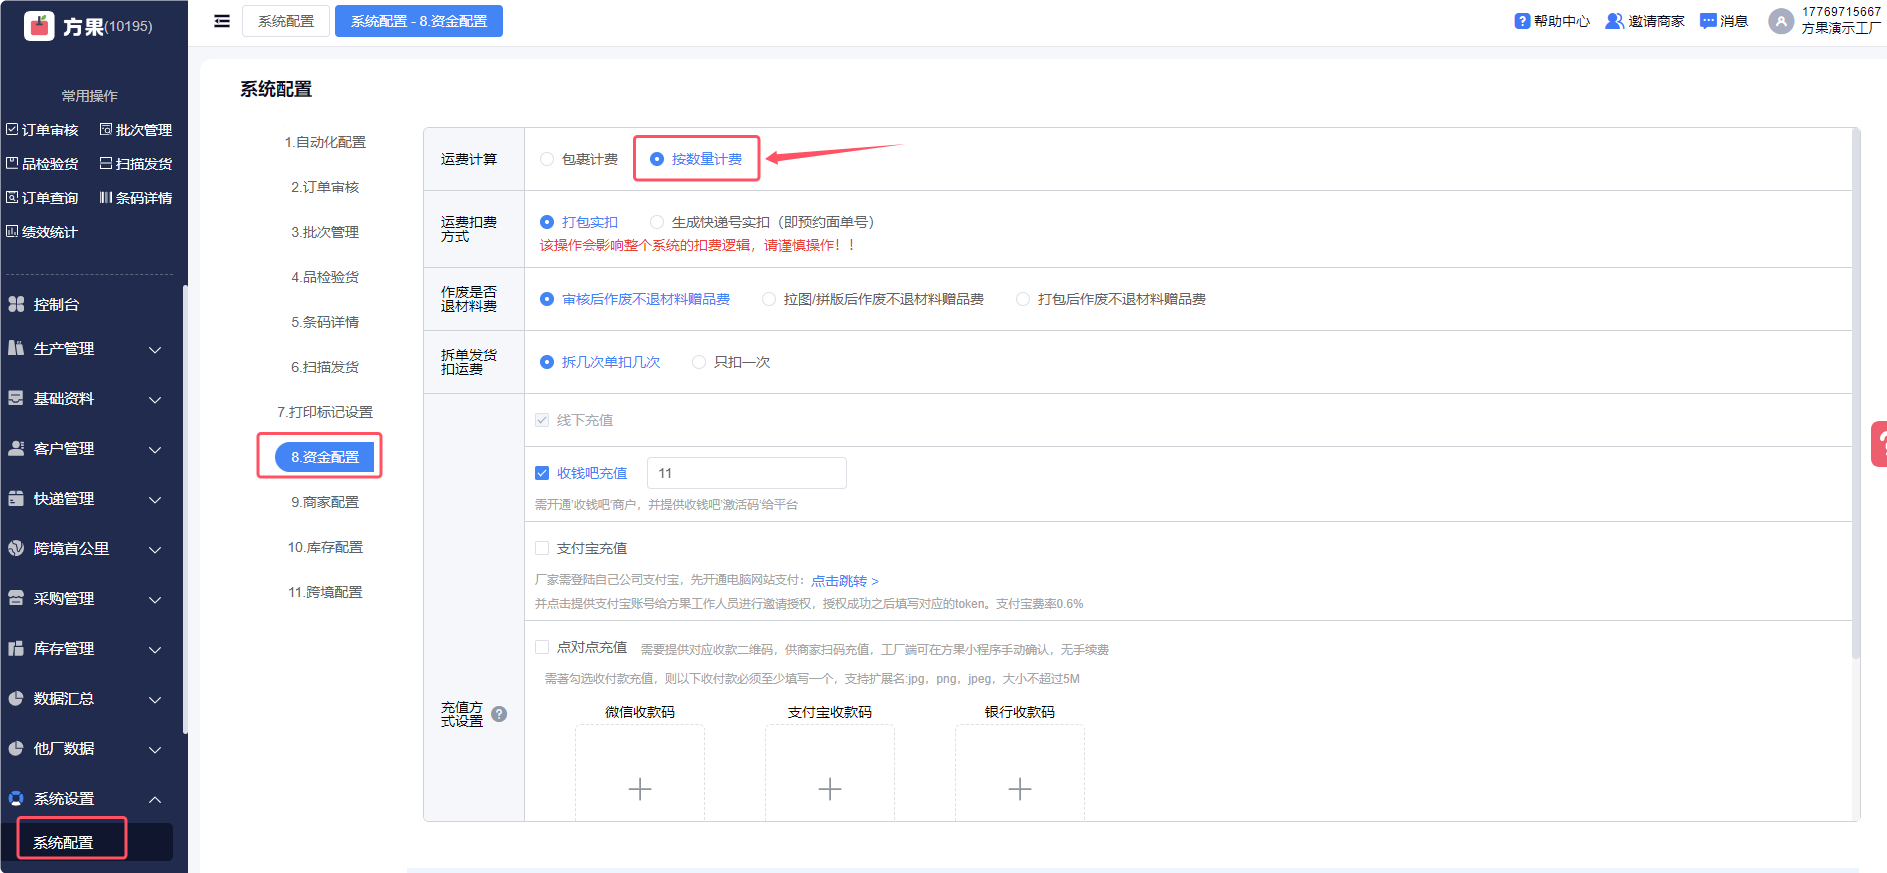Select 审核后作废不退材料赠品费 option
Viewport: 1887px width, 873px height.
(547, 299)
